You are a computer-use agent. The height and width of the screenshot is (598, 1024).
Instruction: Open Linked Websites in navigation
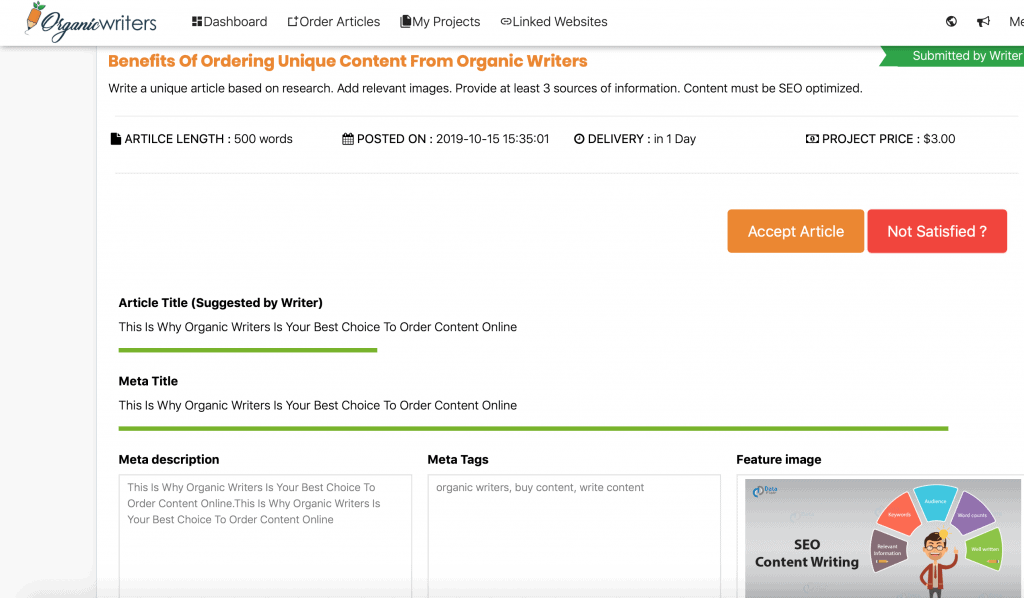coord(554,22)
